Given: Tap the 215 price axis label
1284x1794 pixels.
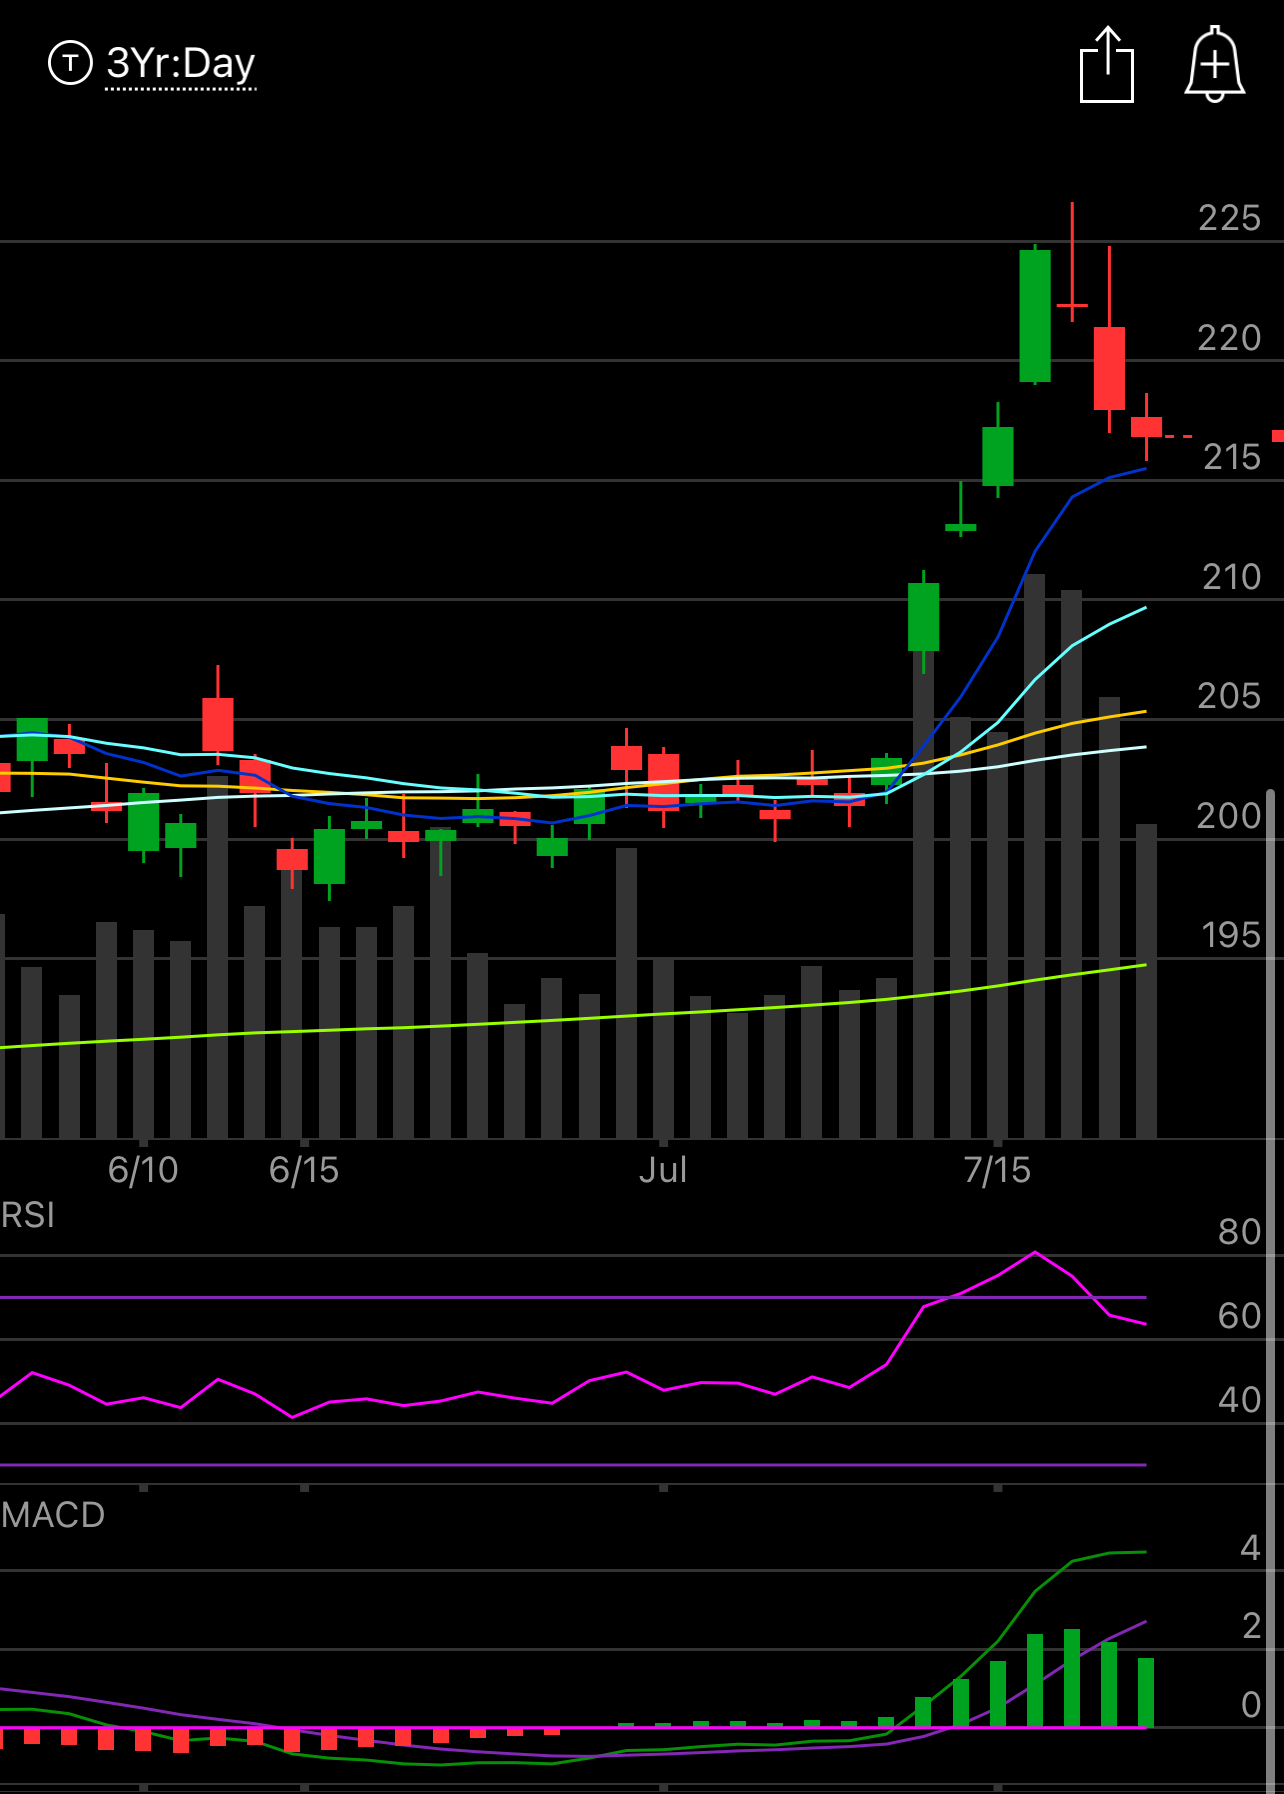Looking at the screenshot, I should (1231, 457).
